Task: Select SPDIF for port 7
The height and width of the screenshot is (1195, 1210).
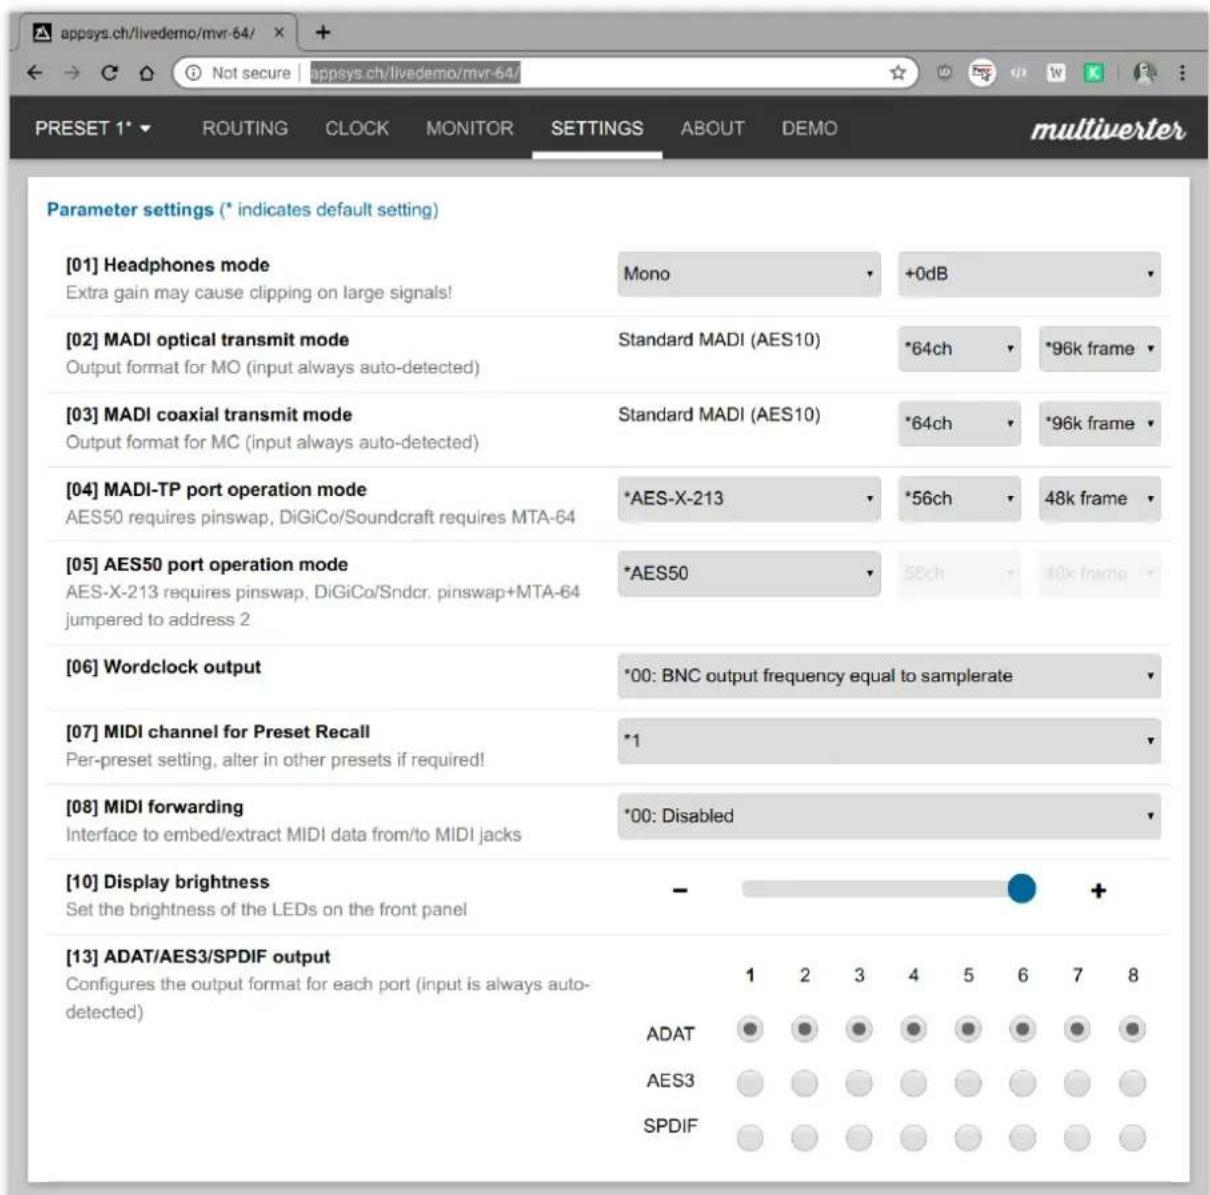Action: [1077, 1137]
